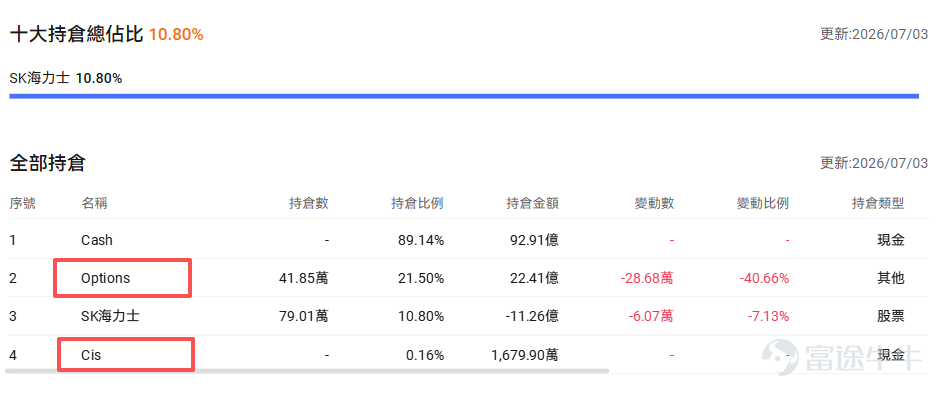Click the horizontal scrollbar under the table
Viewport: 942px width, 394px height.
click(x=307, y=371)
